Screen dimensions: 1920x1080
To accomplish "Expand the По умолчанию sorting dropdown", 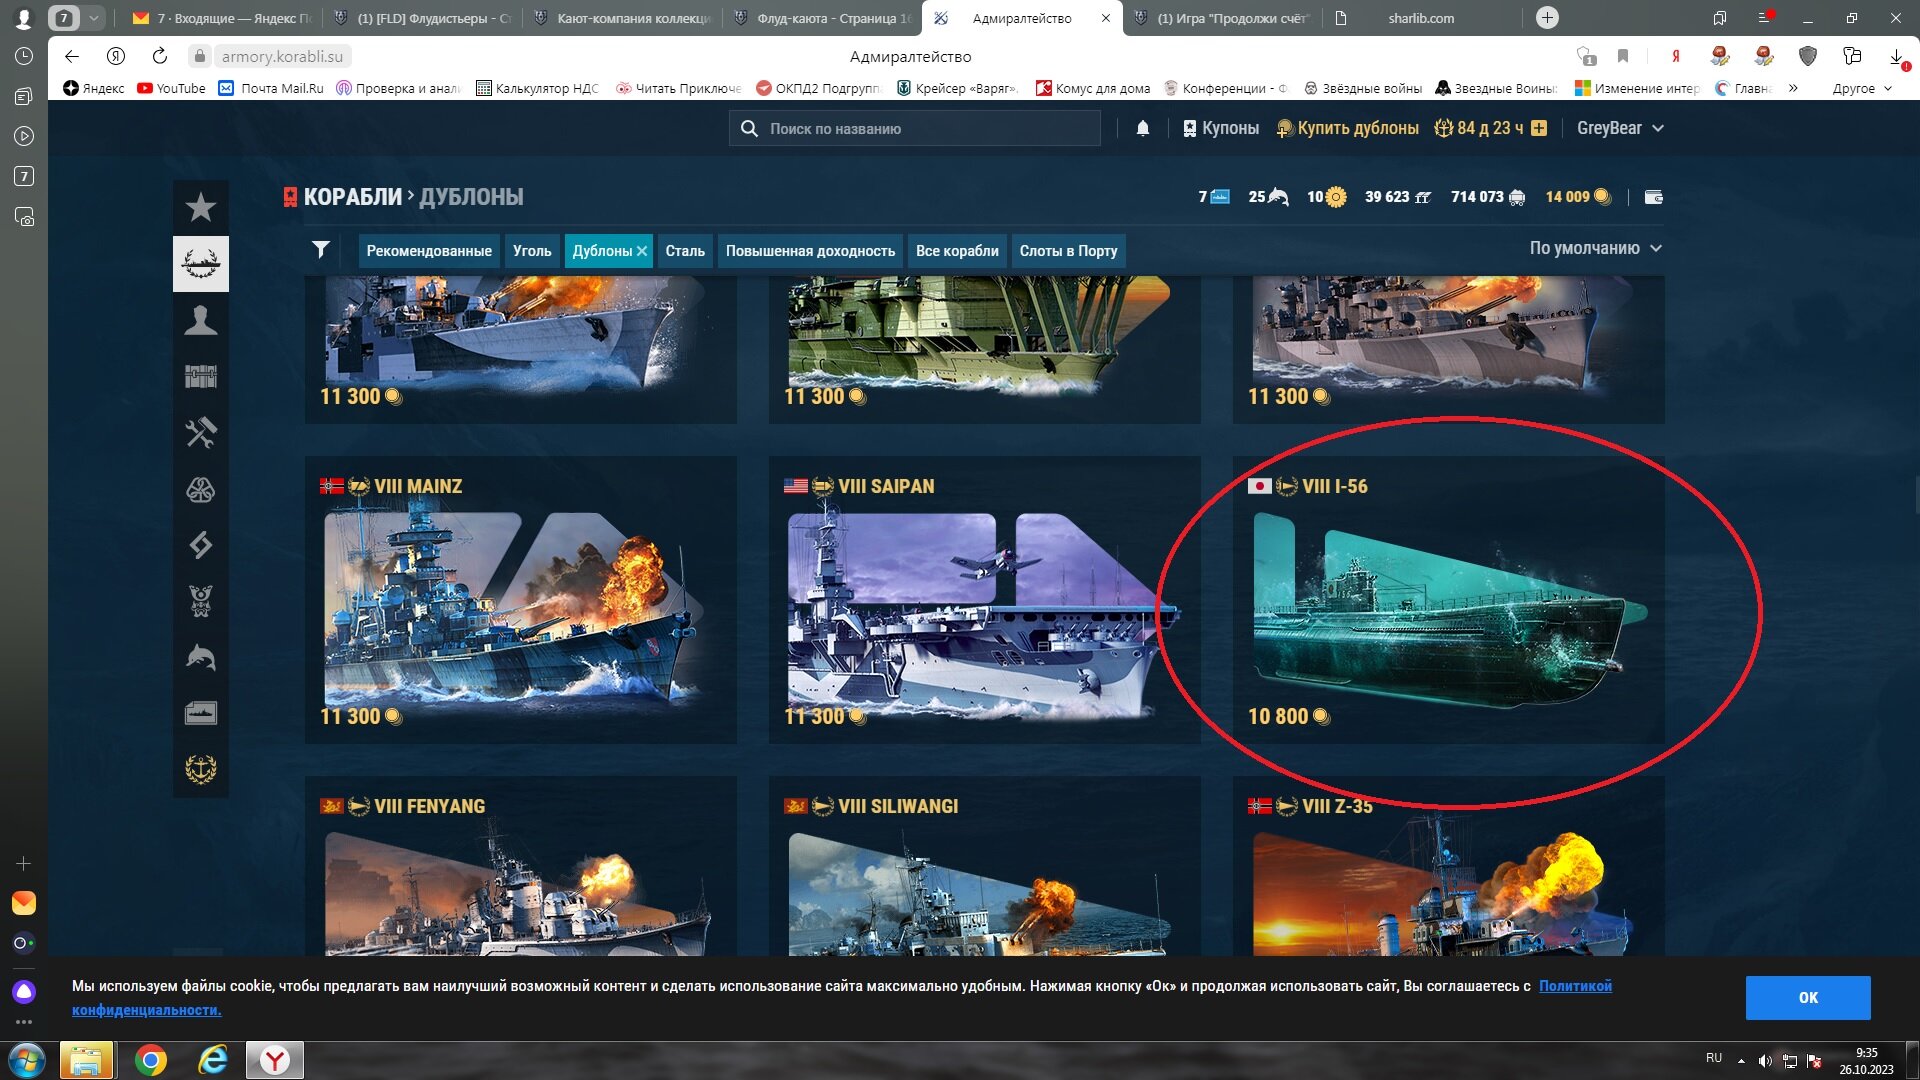I will pos(1595,248).
